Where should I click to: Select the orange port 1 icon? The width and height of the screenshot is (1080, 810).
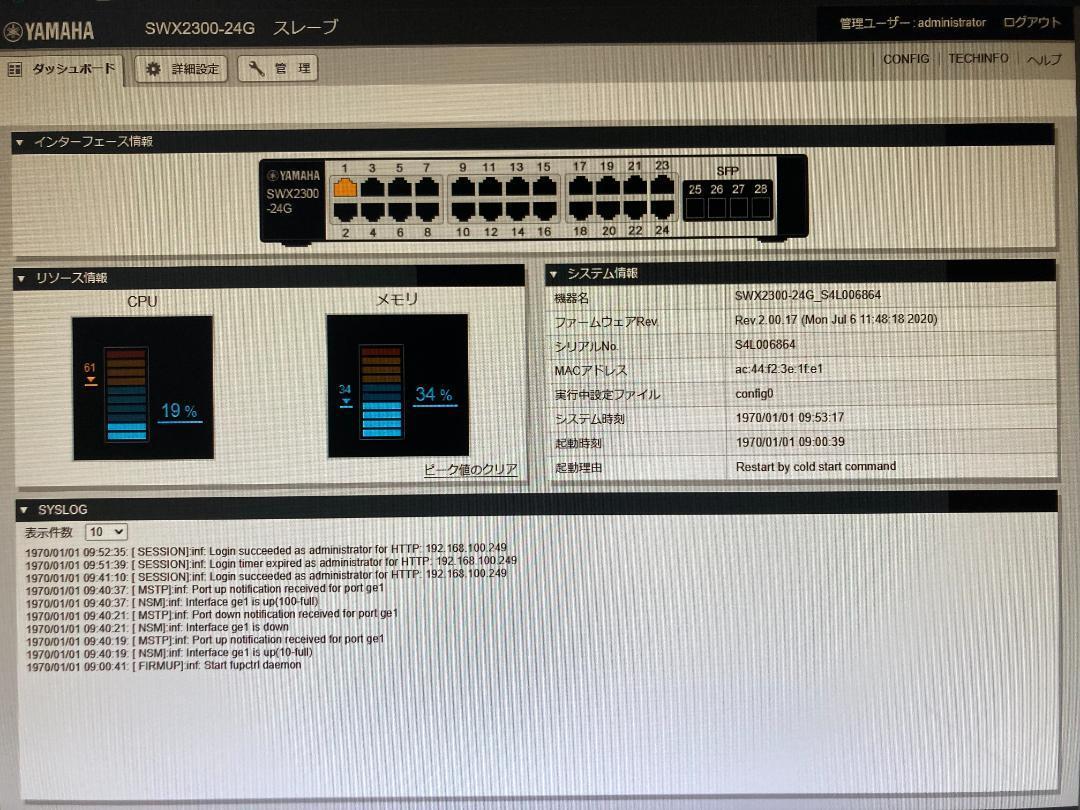pos(345,187)
